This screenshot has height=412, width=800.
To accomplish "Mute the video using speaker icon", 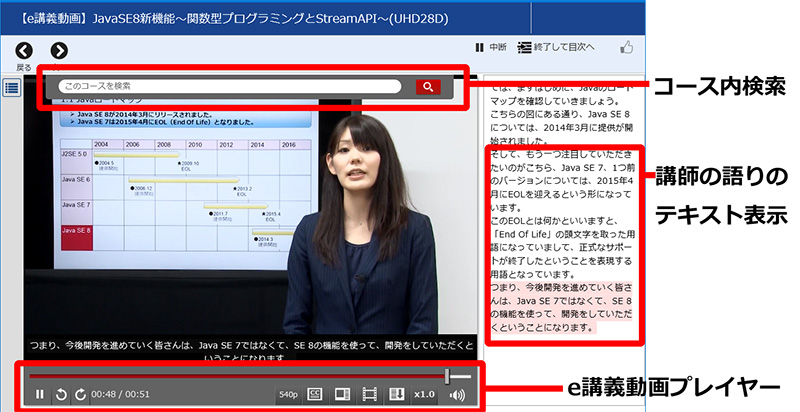I will [458, 394].
